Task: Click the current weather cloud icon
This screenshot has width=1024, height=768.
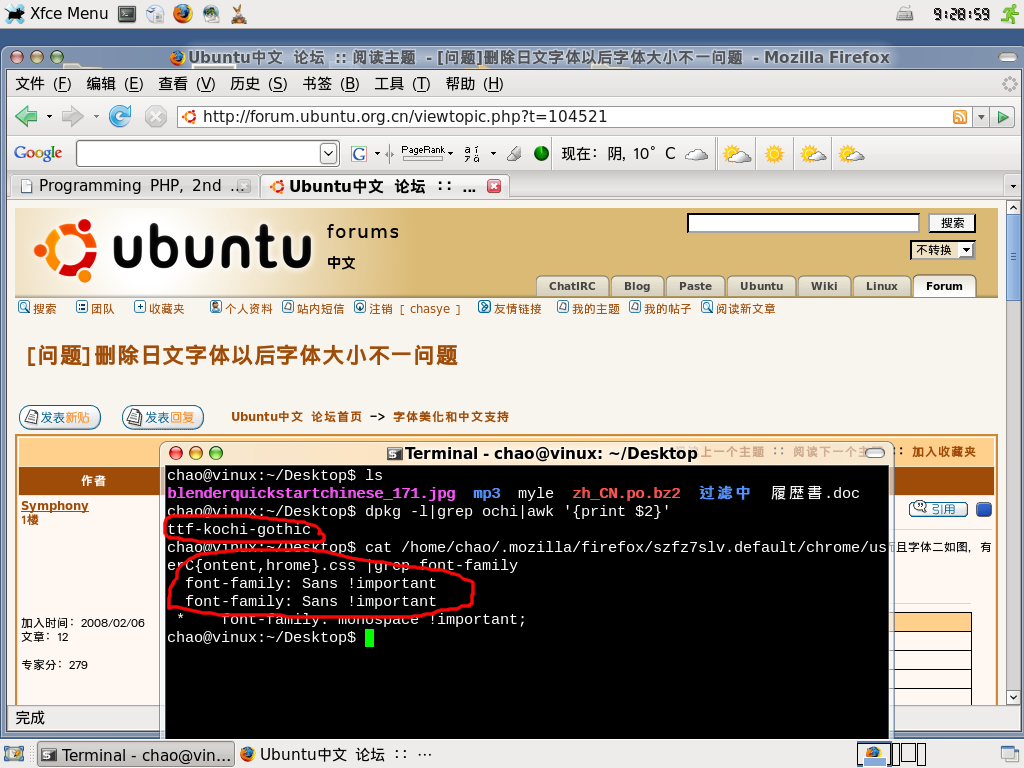Action: [696, 154]
